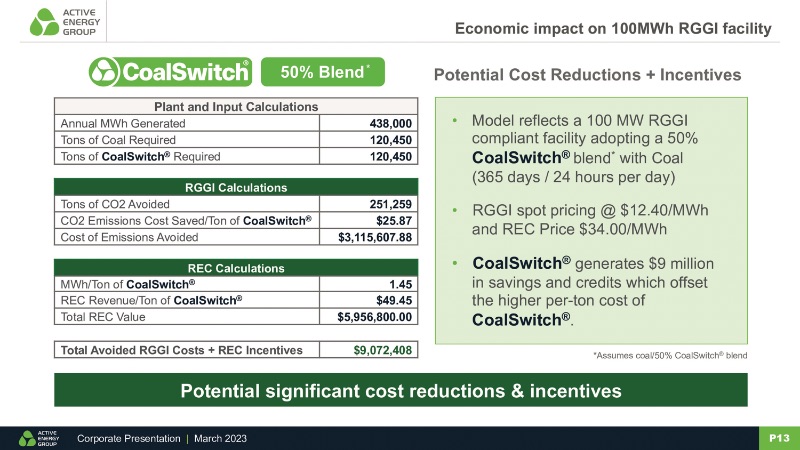Click the CoalSwitch logo banner
This screenshot has width=800, height=450.
pos(169,73)
